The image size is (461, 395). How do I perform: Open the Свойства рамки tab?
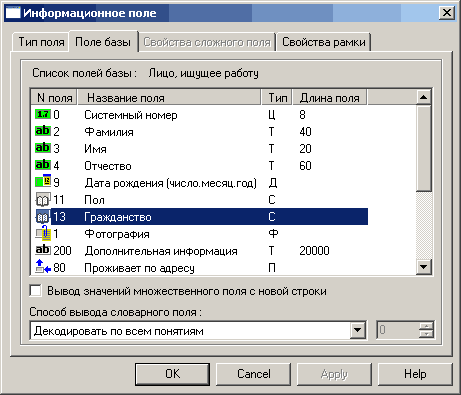tap(324, 42)
